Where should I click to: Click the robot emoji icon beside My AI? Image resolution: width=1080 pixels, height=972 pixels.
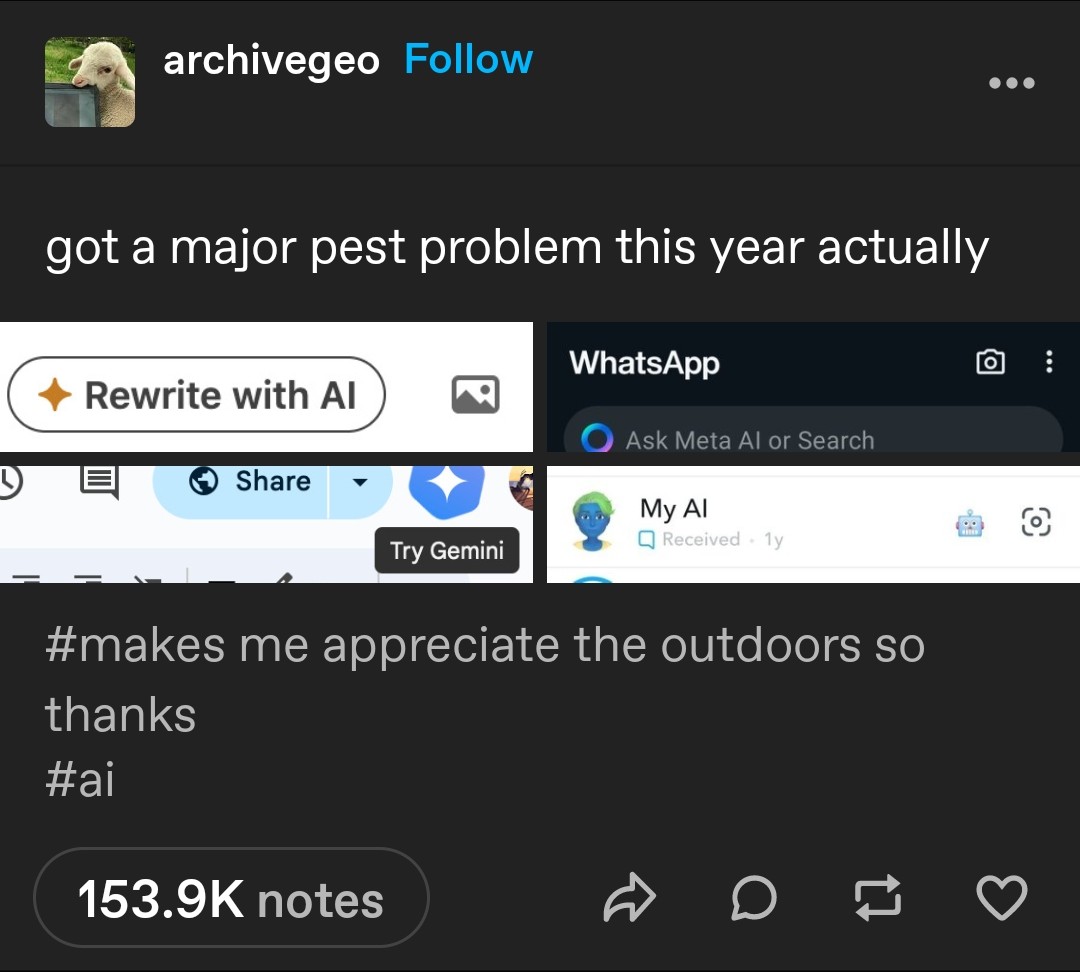click(x=969, y=525)
